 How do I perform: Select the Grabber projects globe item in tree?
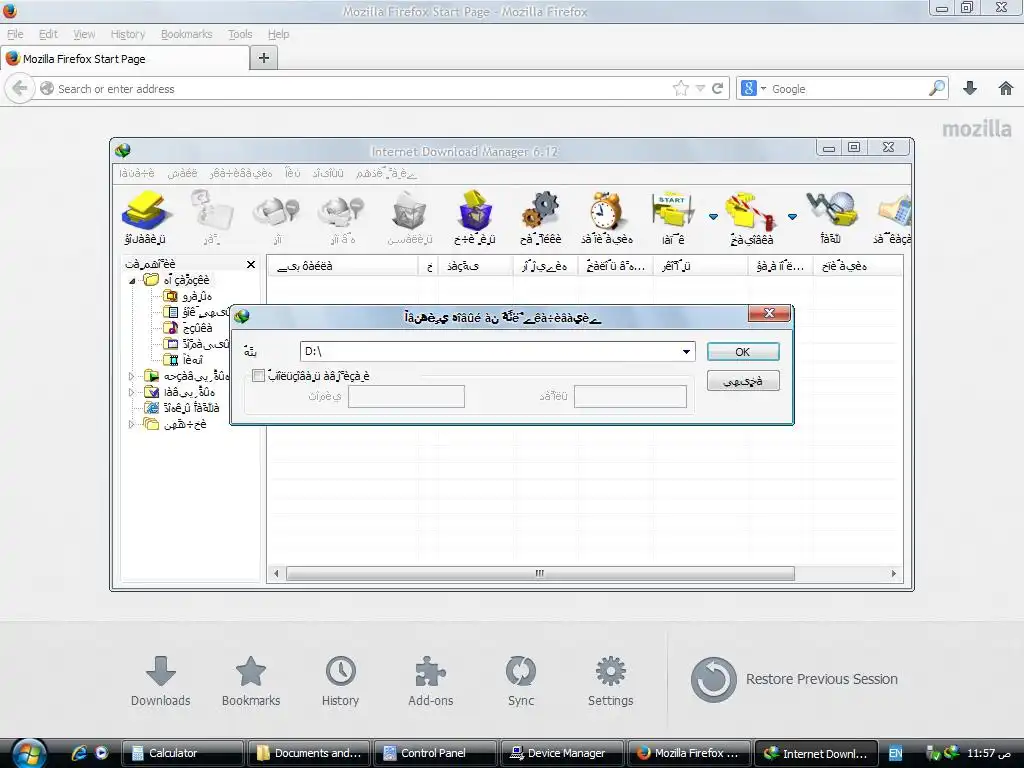[182, 408]
